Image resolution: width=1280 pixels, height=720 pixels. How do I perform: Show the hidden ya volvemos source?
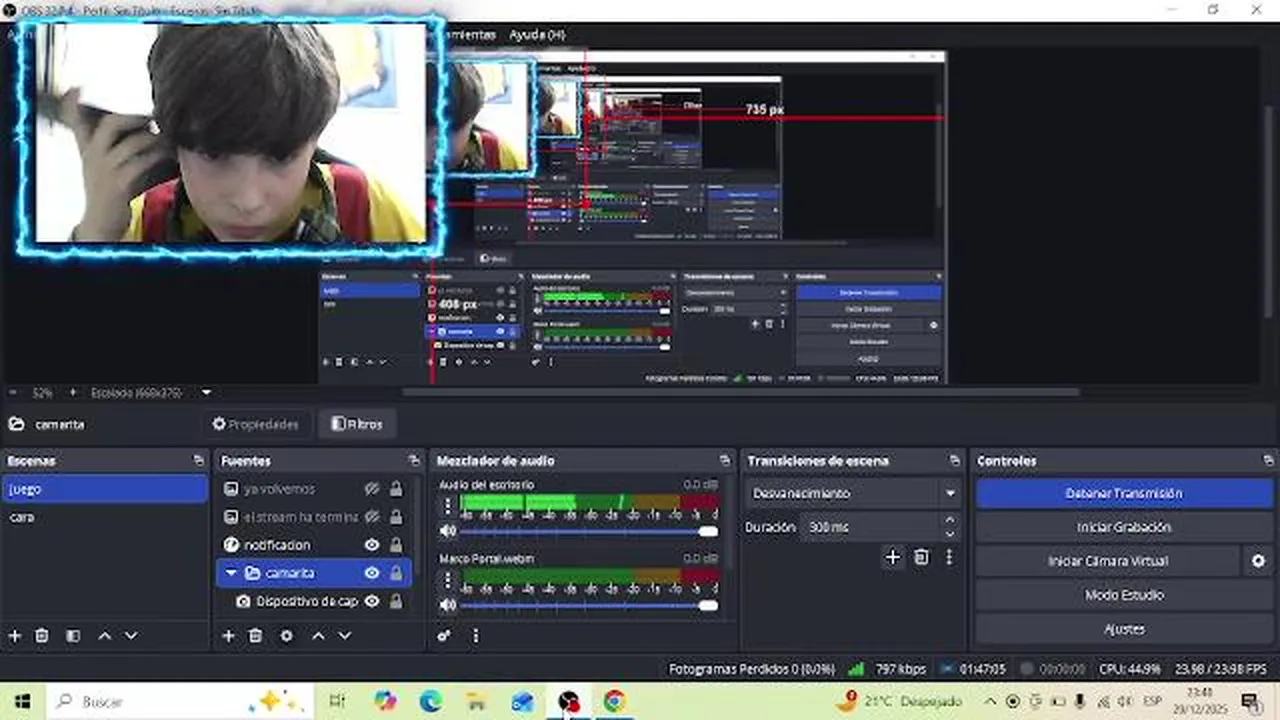372,489
